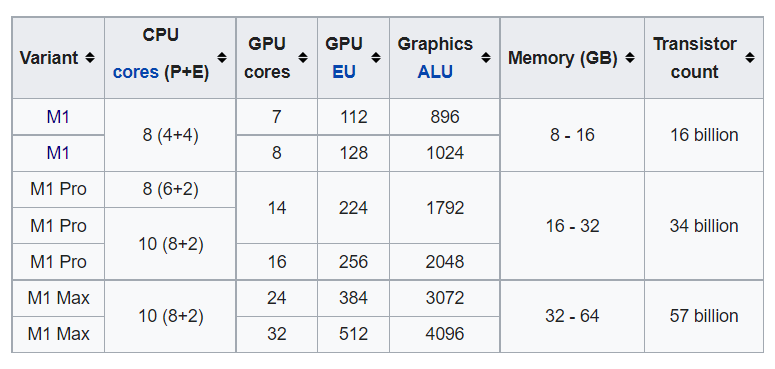Select the 4096 Graphics ALU cell
This screenshot has height=369, width=775.
(445, 334)
